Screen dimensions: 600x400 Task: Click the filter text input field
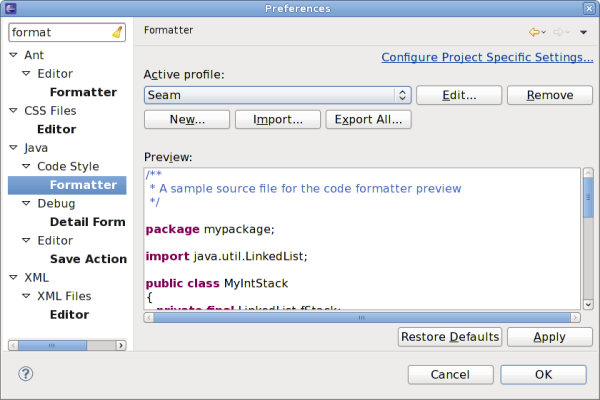tap(58, 33)
